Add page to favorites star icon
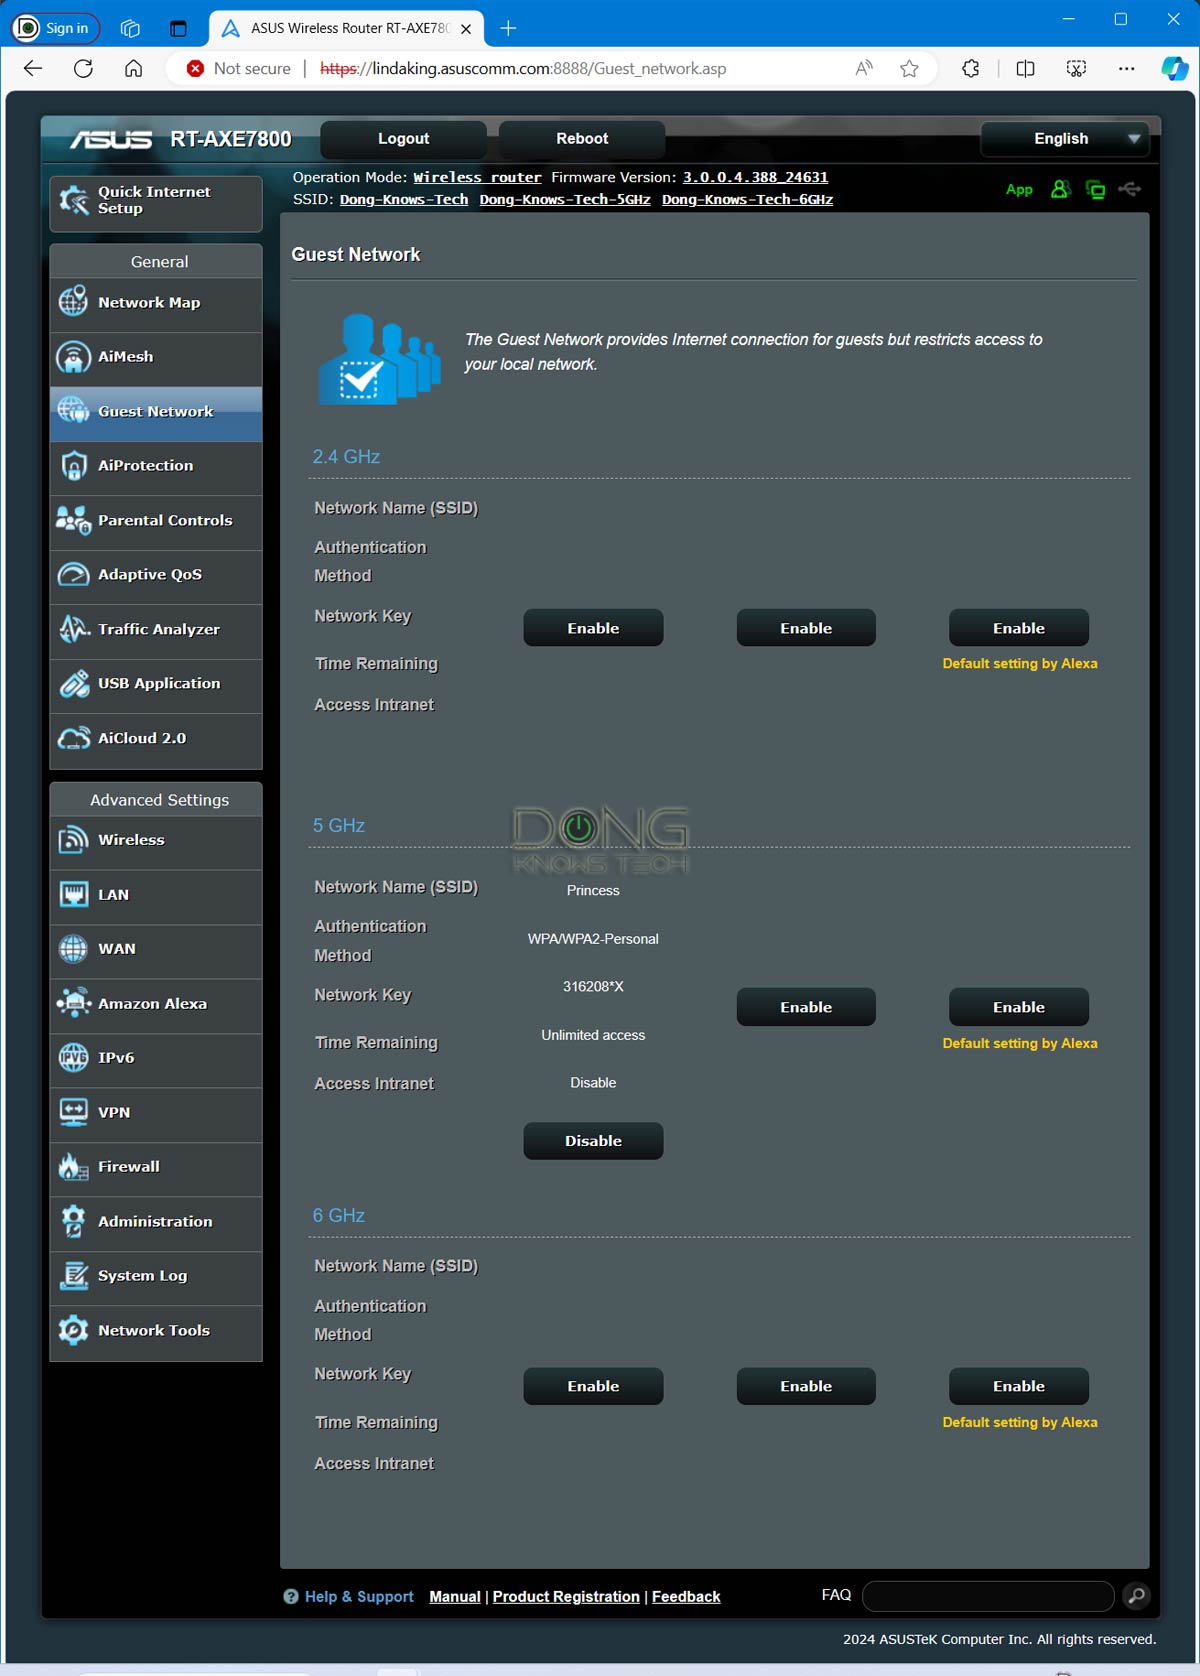This screenshot has width=1200, height=1676. click(x=909, y=68)
